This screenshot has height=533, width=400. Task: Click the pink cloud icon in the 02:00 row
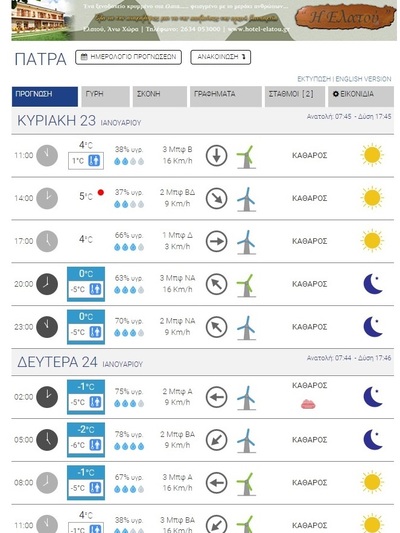coord(308,404)
